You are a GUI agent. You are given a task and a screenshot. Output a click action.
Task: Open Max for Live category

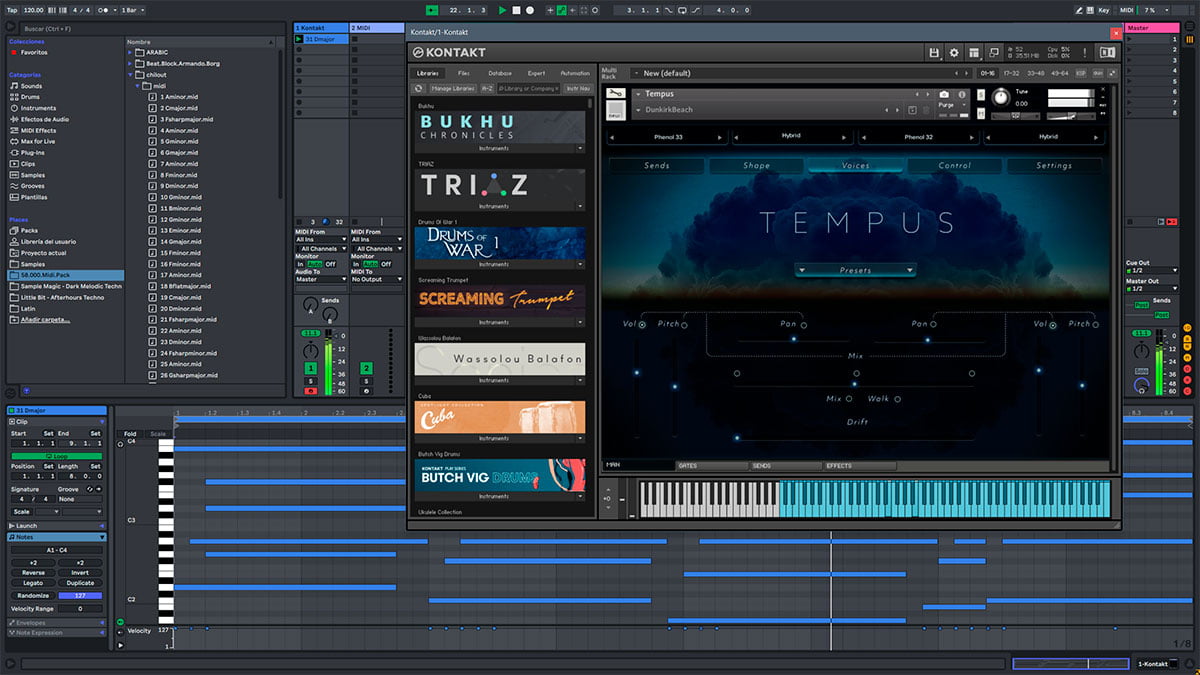pyautogui.click(x=39, y=141)
